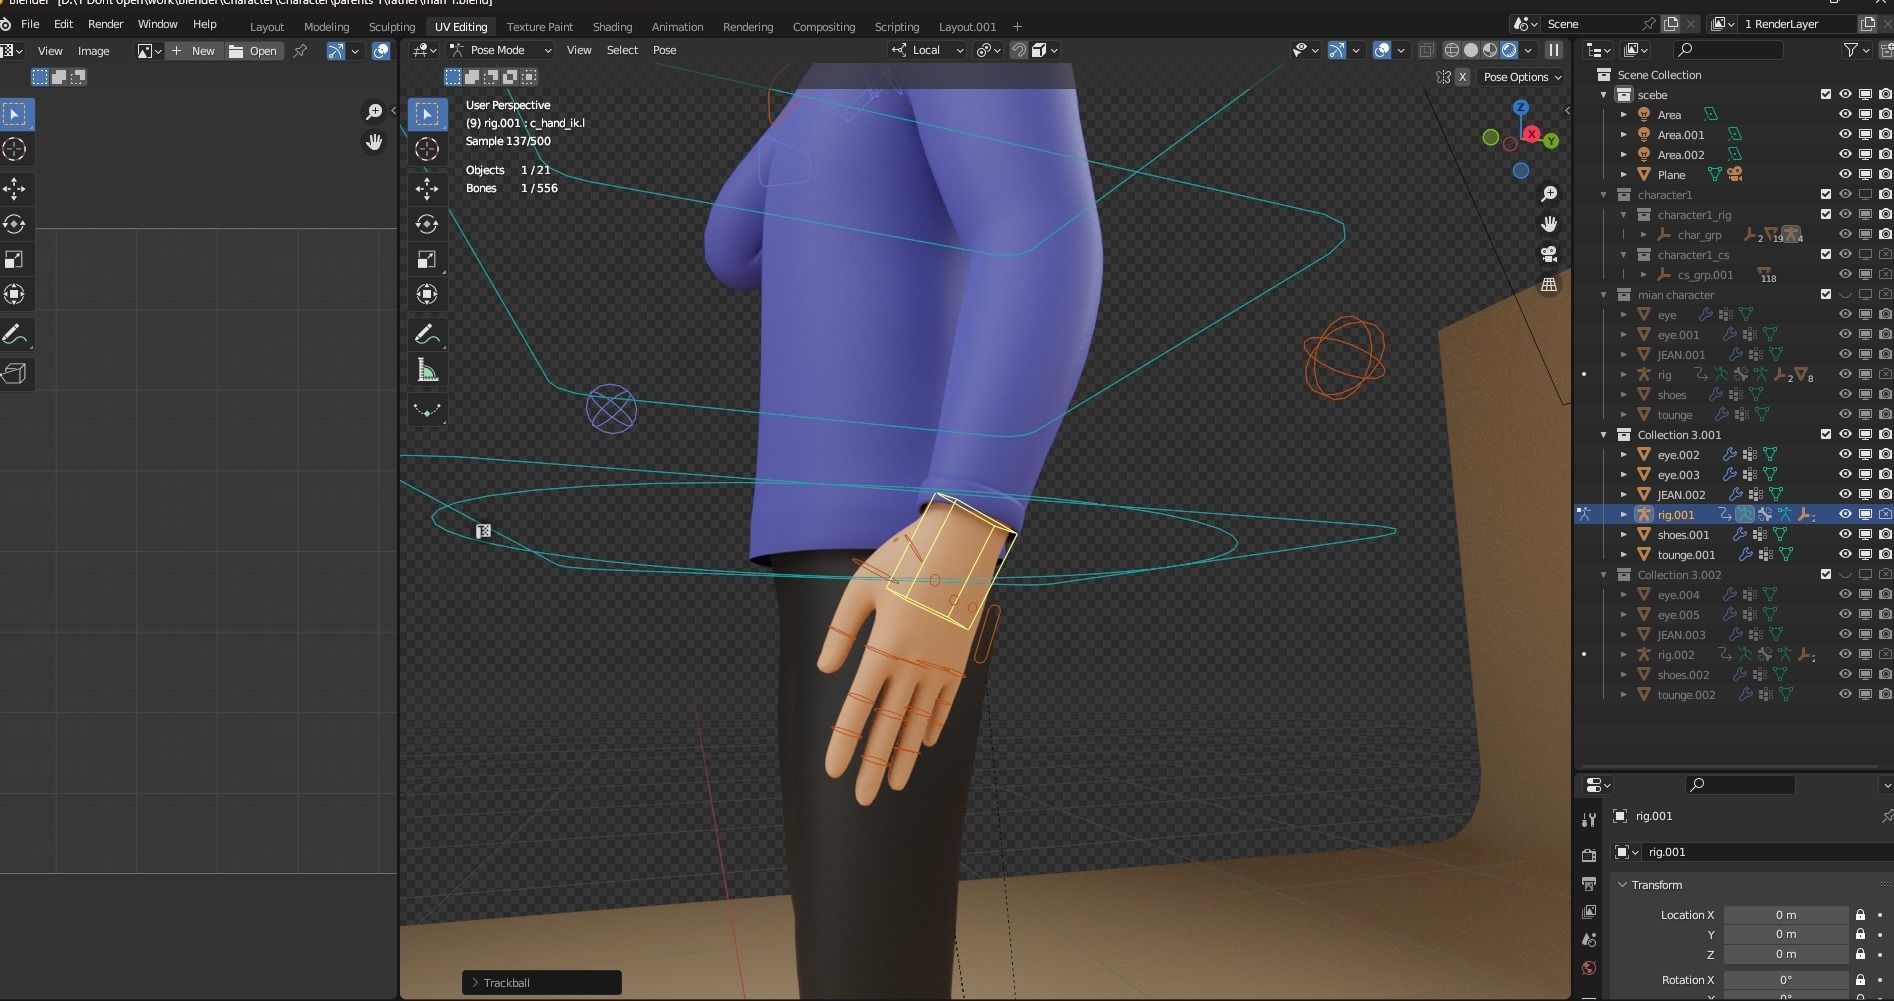The width and height of the screenshot is (1894, 1001).
Task: Open the Local transform orientation dropdown
Action: click(x=928, y=50)
